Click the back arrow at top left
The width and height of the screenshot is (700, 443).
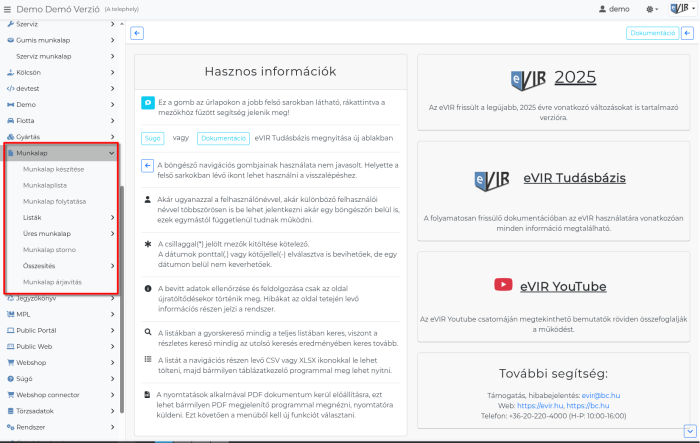[x=137, y=33]
